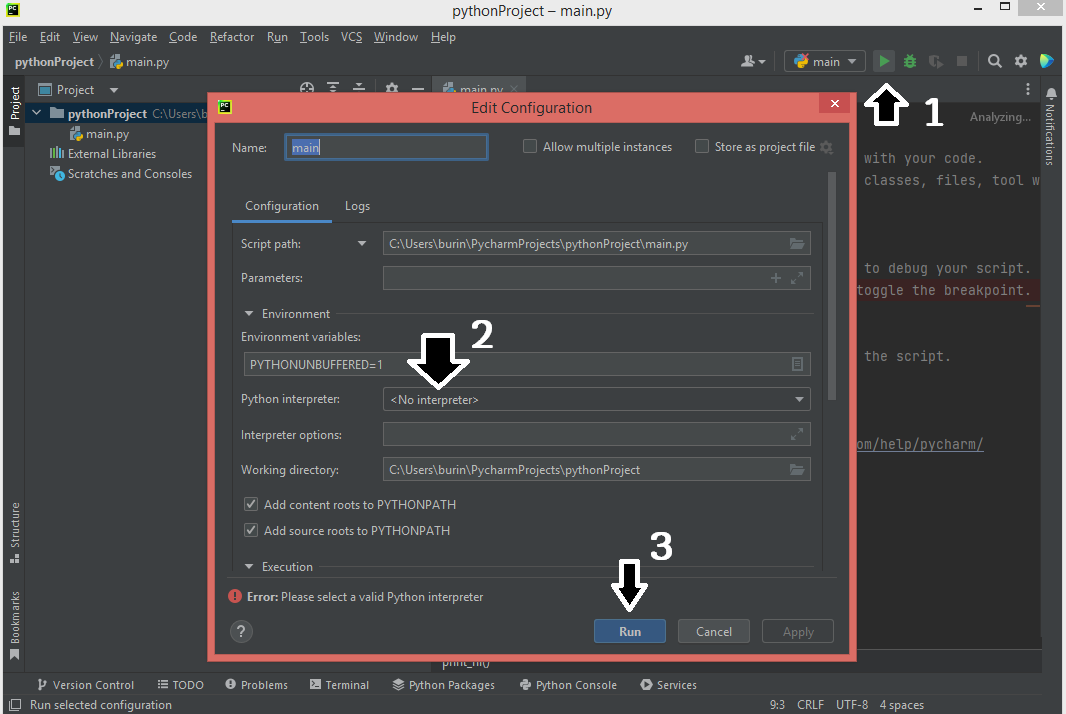
Task: Open Notifications bell in right sidebar
Action: [x=1051, y=93]
